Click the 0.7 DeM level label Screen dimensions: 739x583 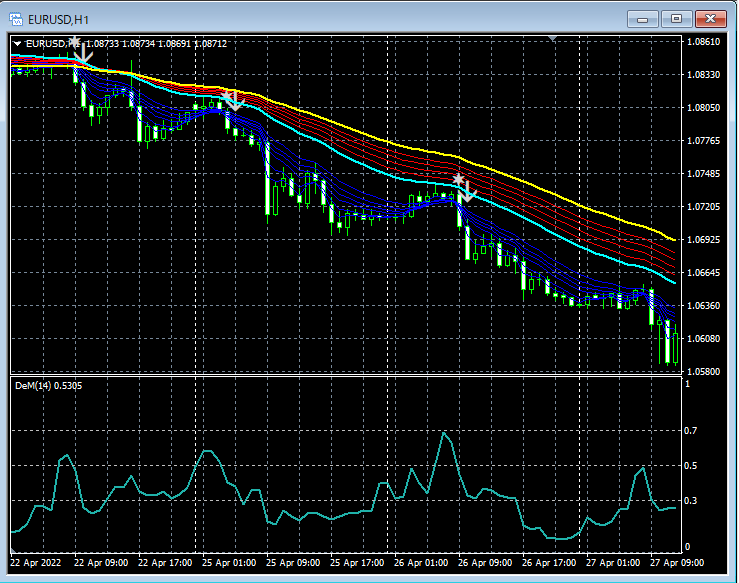pyautogui.click(x=690, y=430)
